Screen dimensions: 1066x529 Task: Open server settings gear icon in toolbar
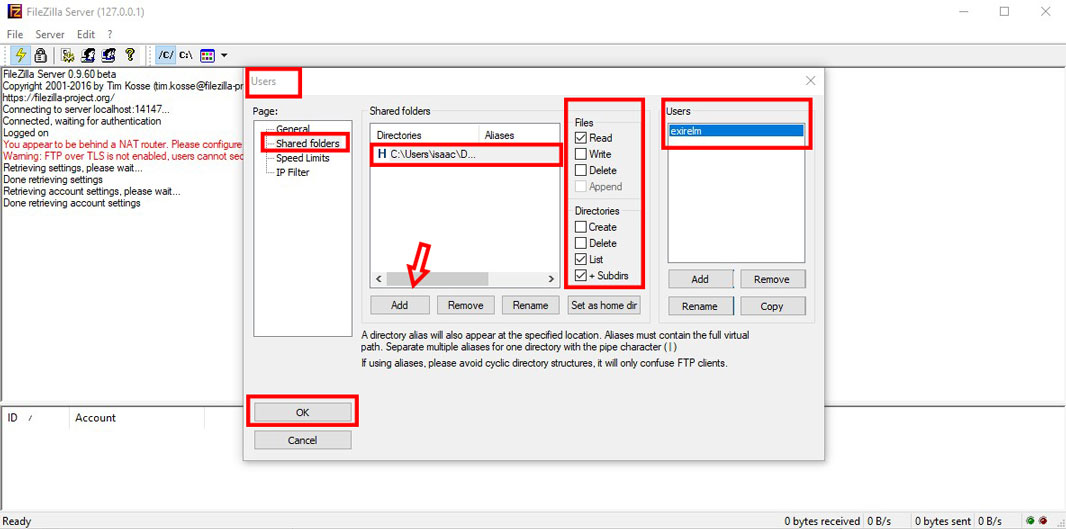tap(67, 55)
